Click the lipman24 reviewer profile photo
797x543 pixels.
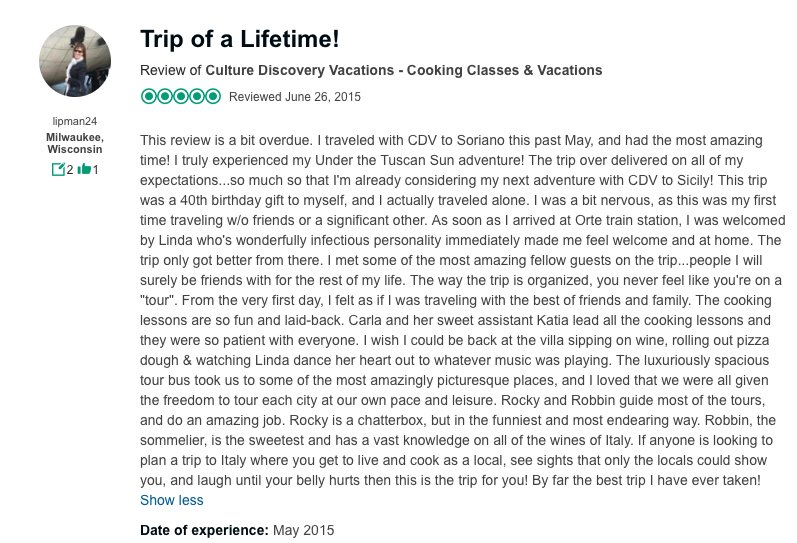(x=75, y=61)
